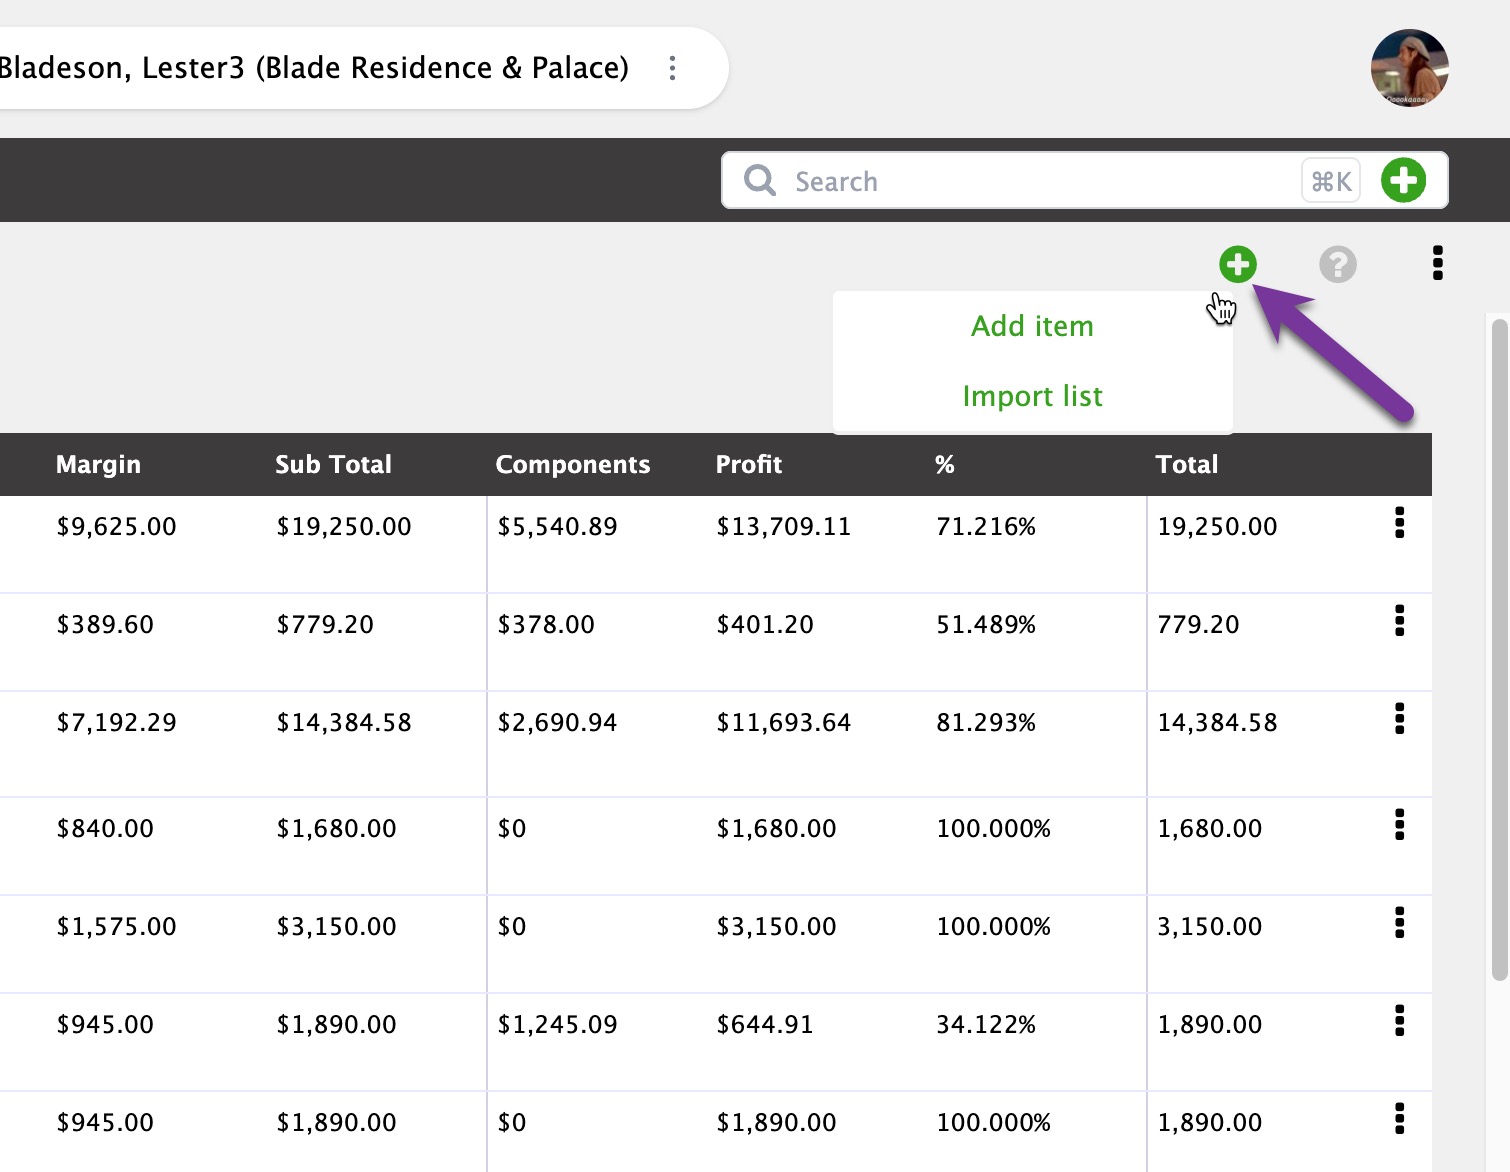Open row menu for the $644.91 profit row

click(1399, 1021)
